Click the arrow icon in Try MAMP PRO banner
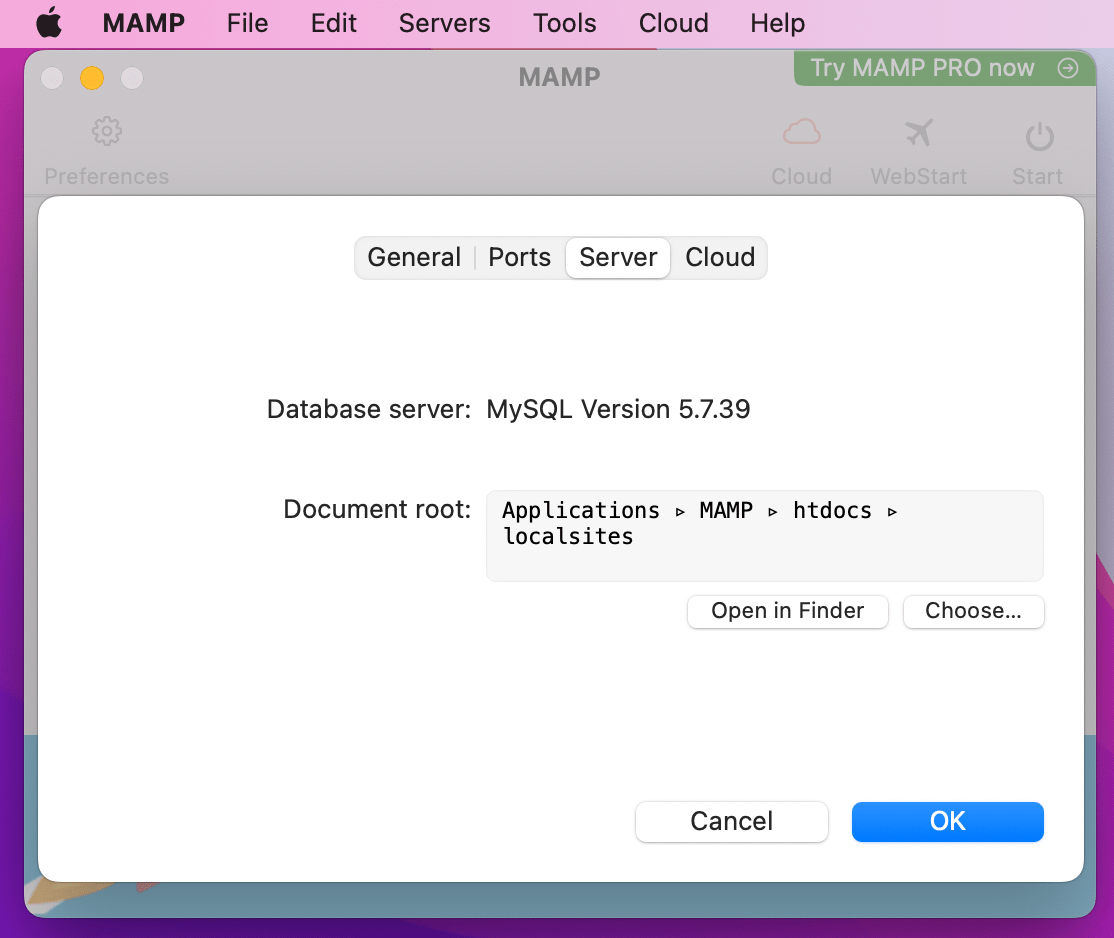 tap(1066, 68)
